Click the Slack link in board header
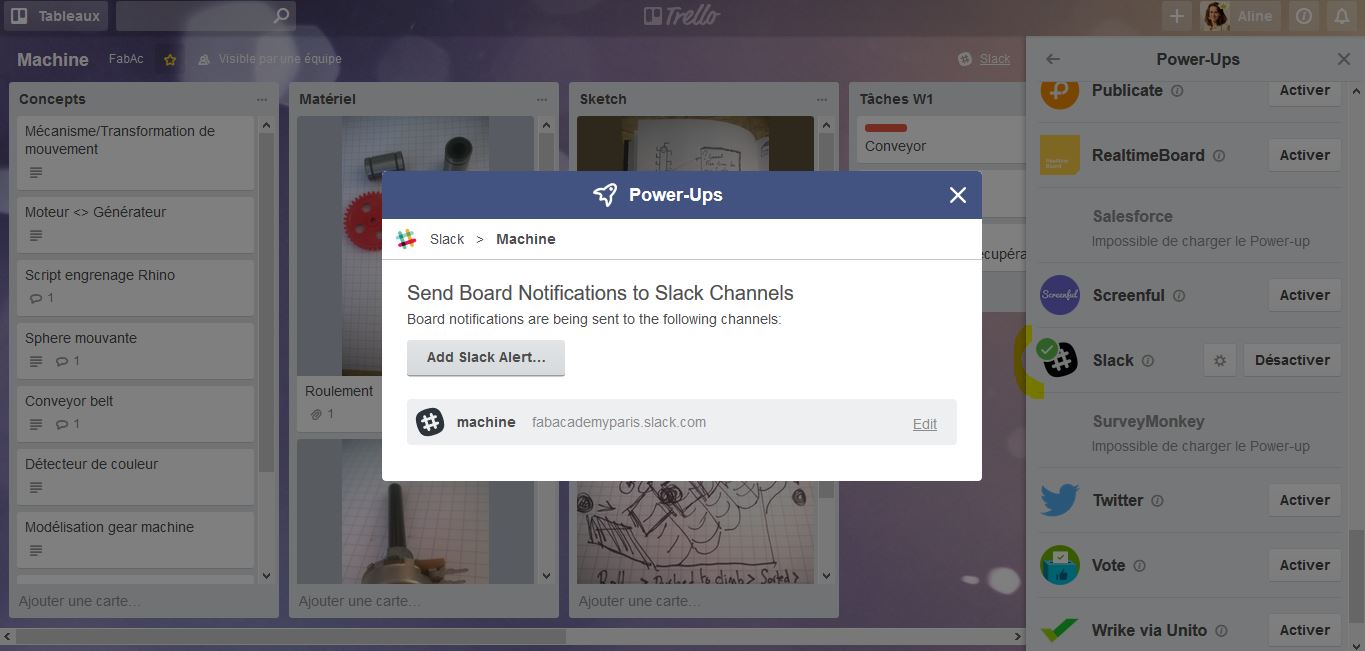 pos(994,59)
